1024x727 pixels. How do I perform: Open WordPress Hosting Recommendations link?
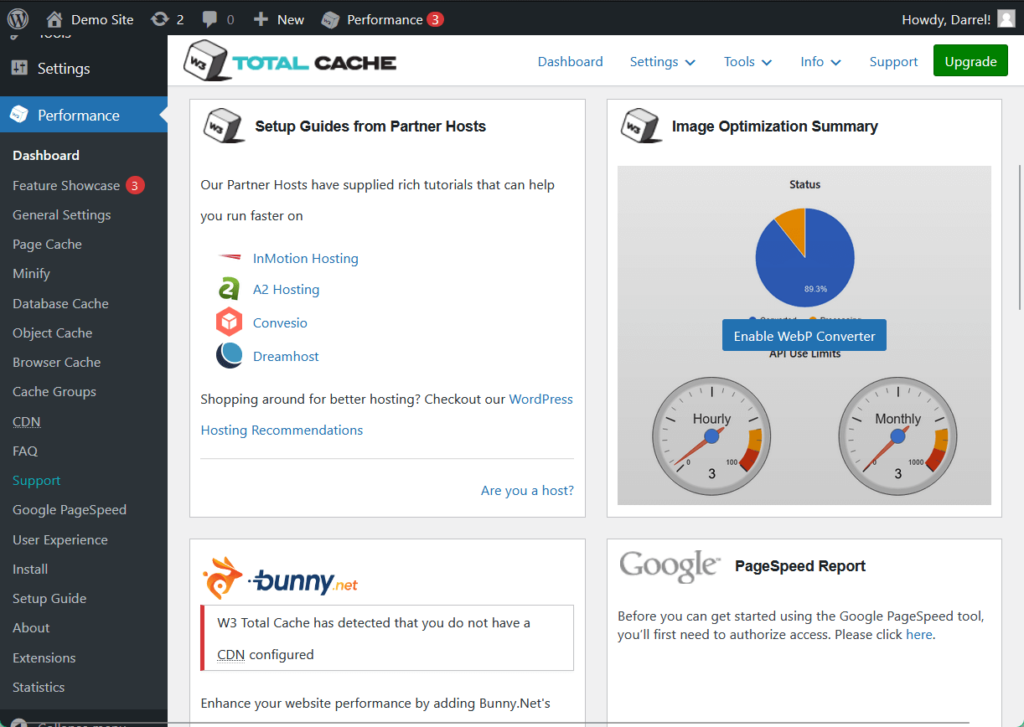coord(387,414)
